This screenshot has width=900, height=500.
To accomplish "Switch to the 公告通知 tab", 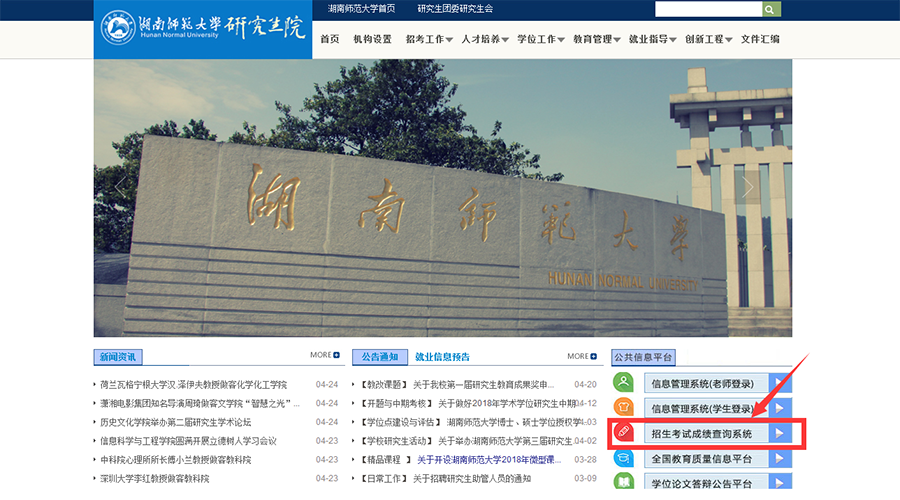I will click(379, 357).
